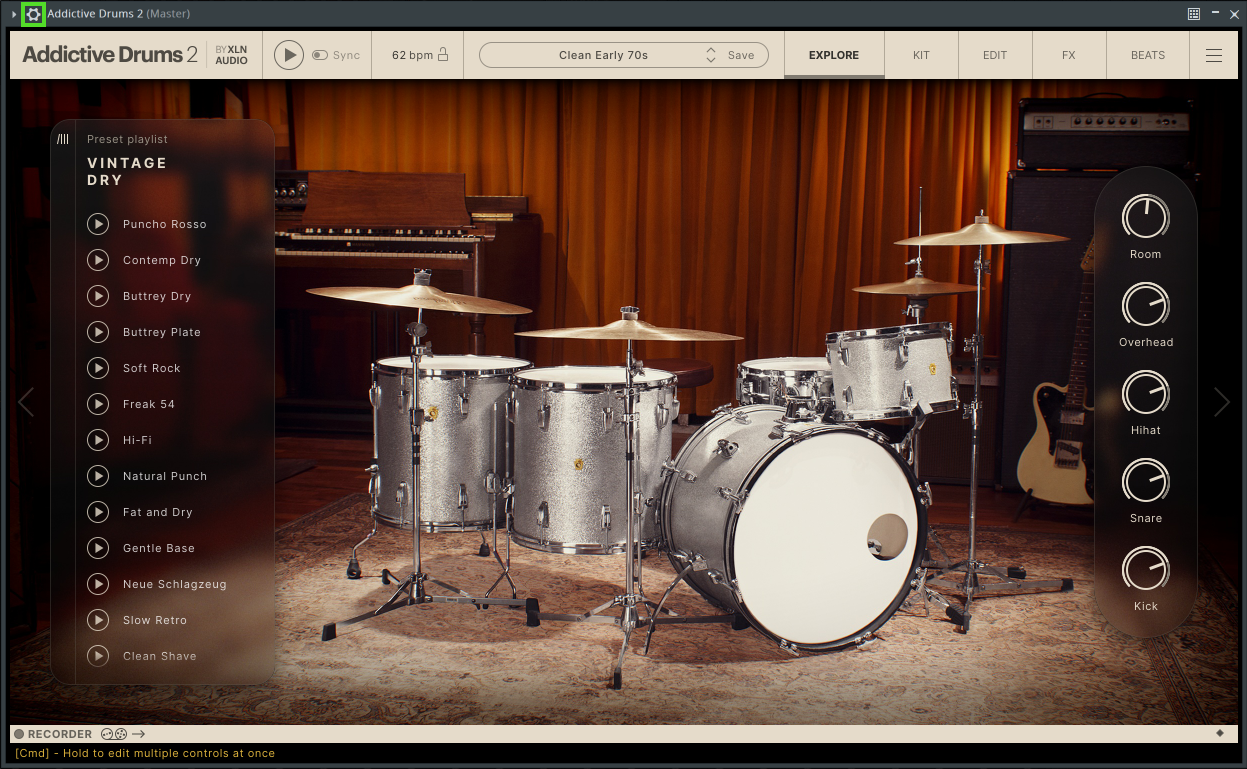This screenshot has width=1247, height=769.
Task: Load the Fat and Dry preset name
Action: [x=158, y=512]
